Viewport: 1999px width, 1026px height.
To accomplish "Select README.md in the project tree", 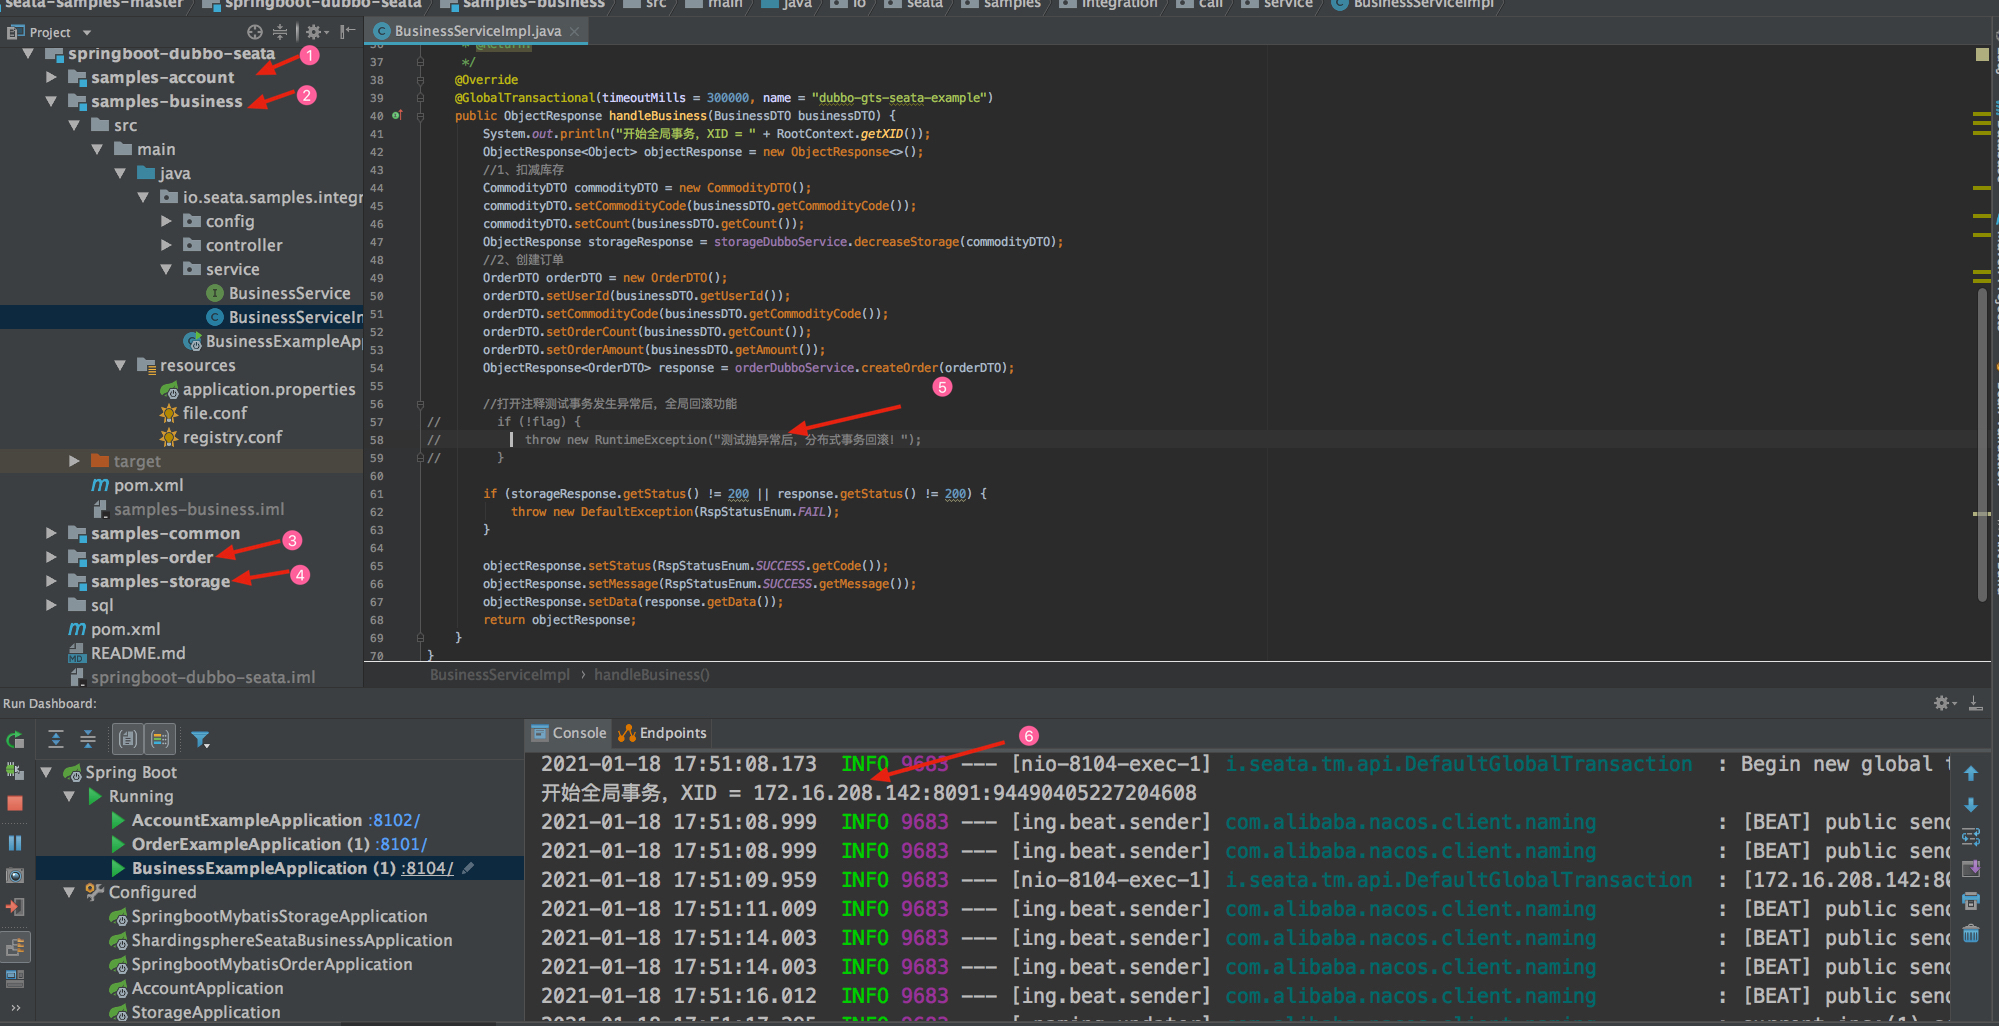I will [126, 653].
